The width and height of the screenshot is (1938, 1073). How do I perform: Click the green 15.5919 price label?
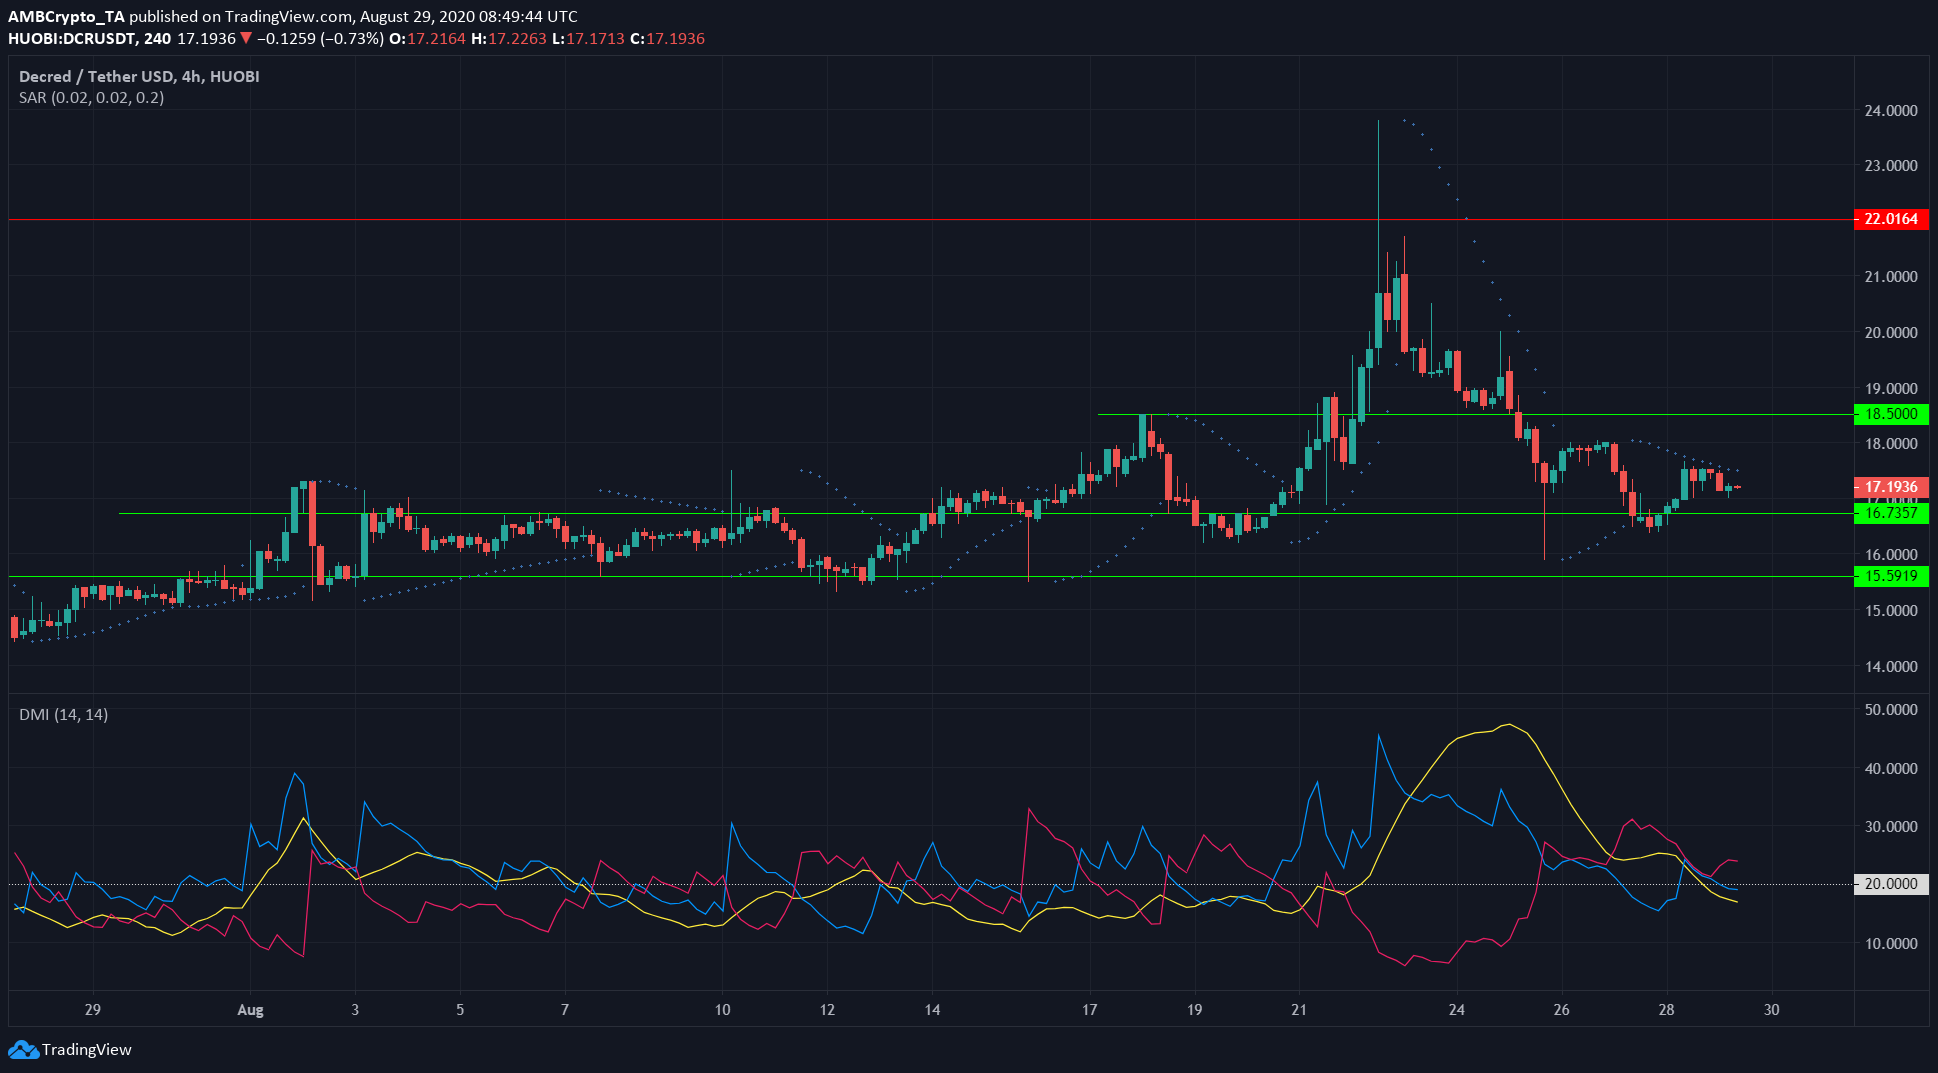pyautogui.click(x=1891, y=576)
